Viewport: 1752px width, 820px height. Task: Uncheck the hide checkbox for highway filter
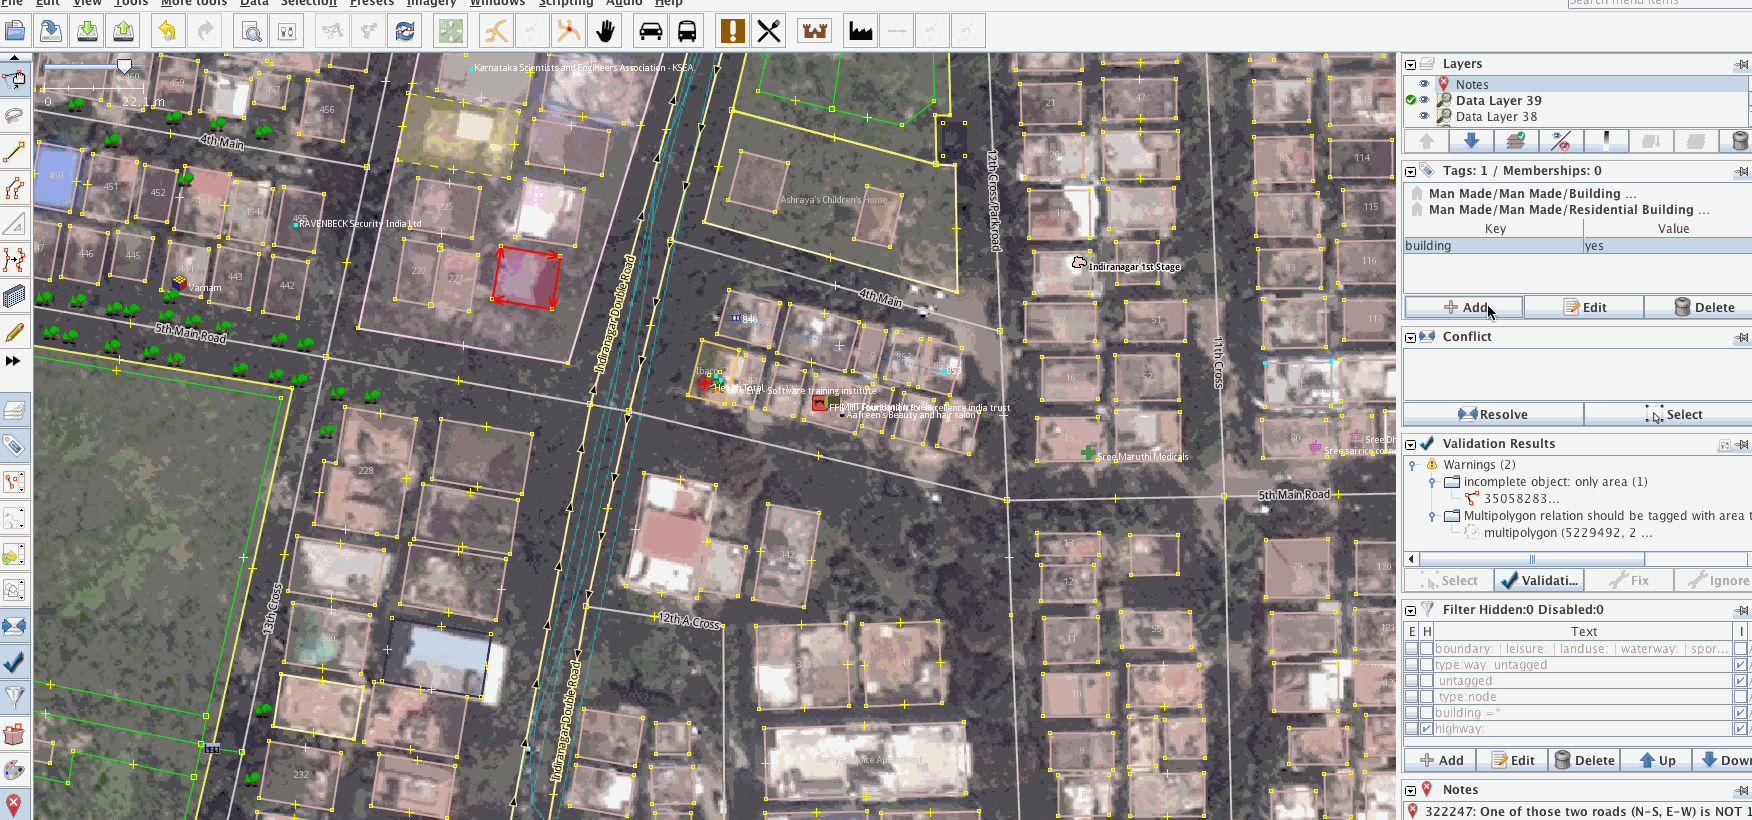click(x=1427, y=729)
